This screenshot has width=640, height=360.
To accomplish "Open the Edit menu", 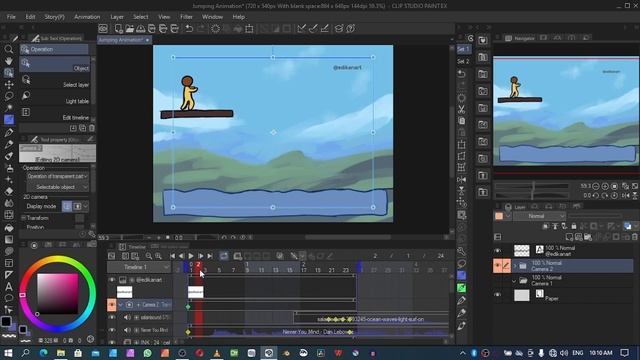I will 30,17.
